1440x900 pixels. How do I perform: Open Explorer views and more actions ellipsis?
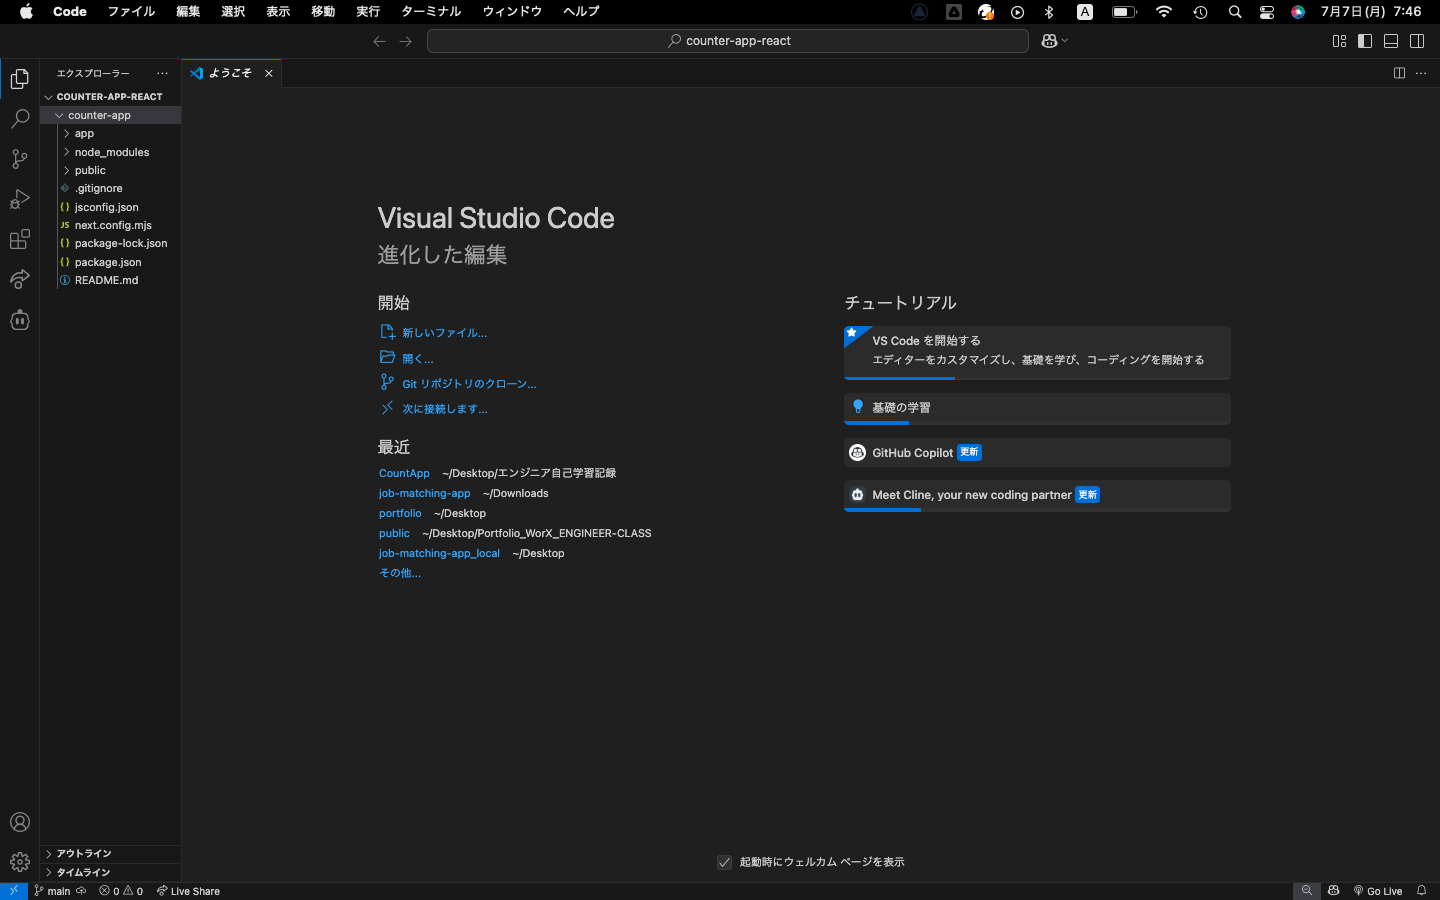click(162, 73)
